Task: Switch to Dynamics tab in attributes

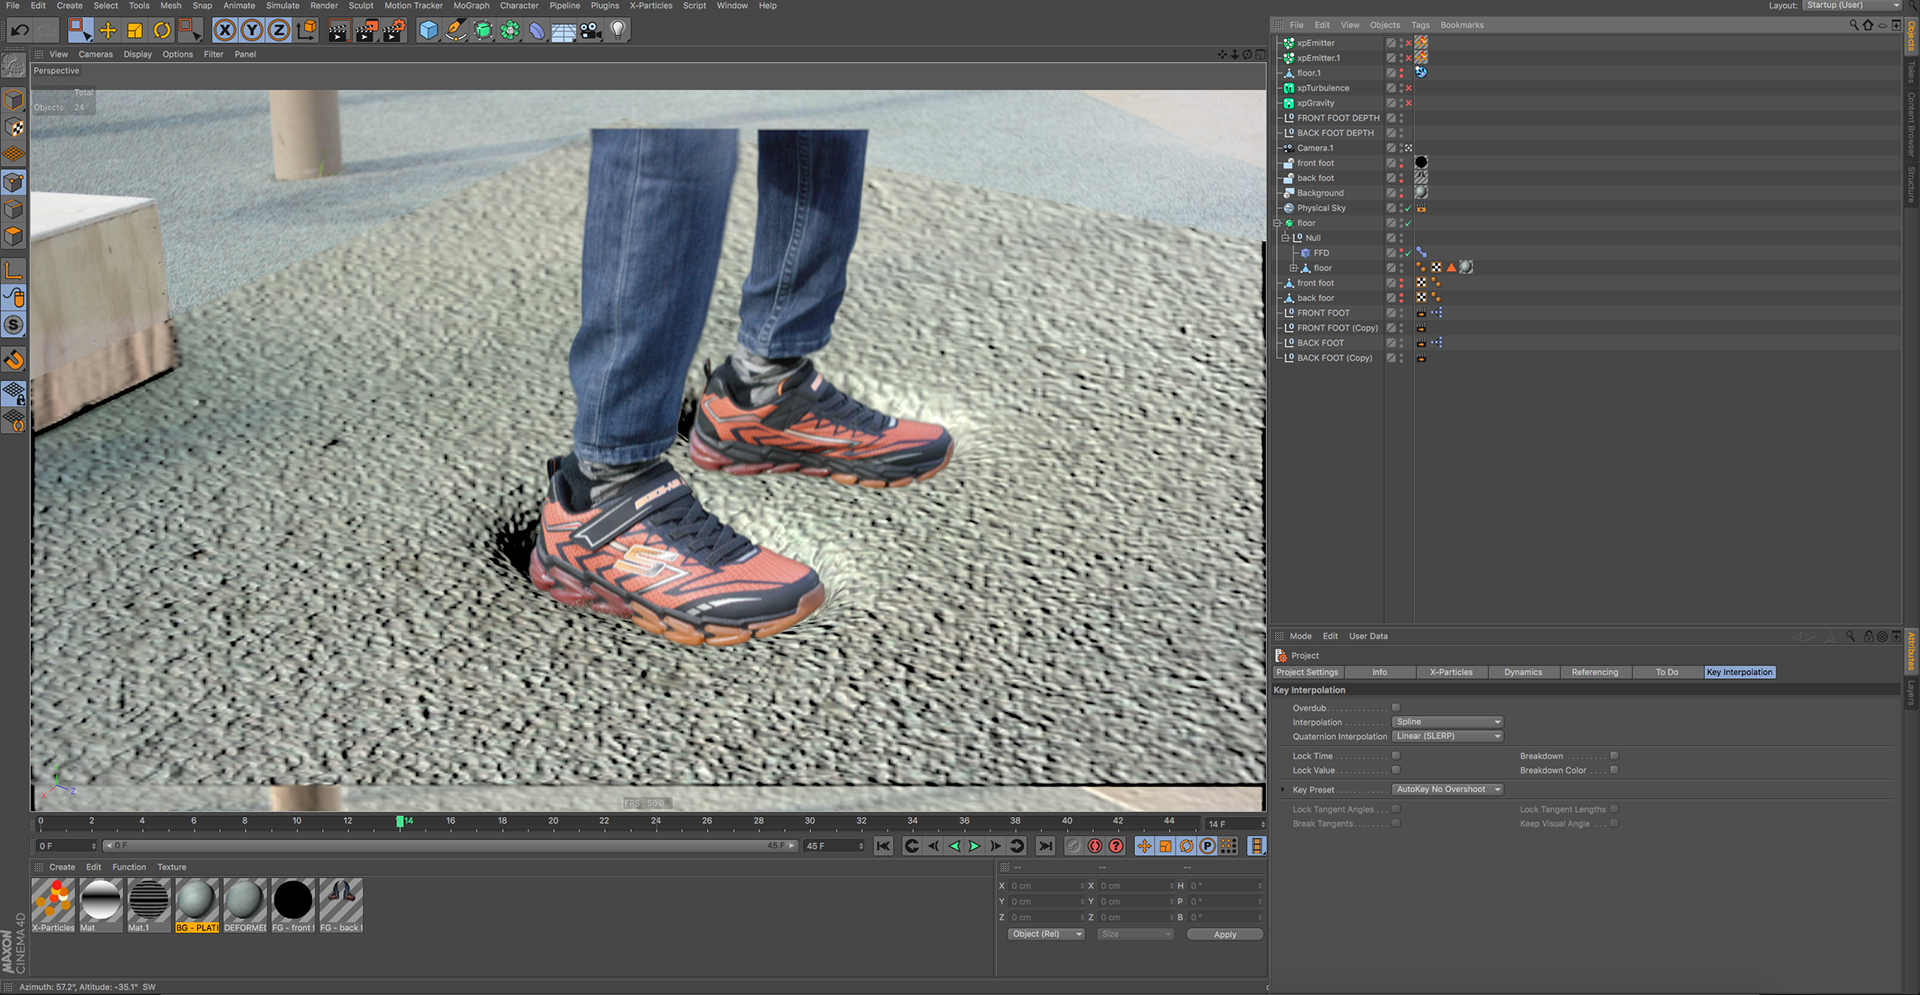Action: click(x=1523, y=672)
